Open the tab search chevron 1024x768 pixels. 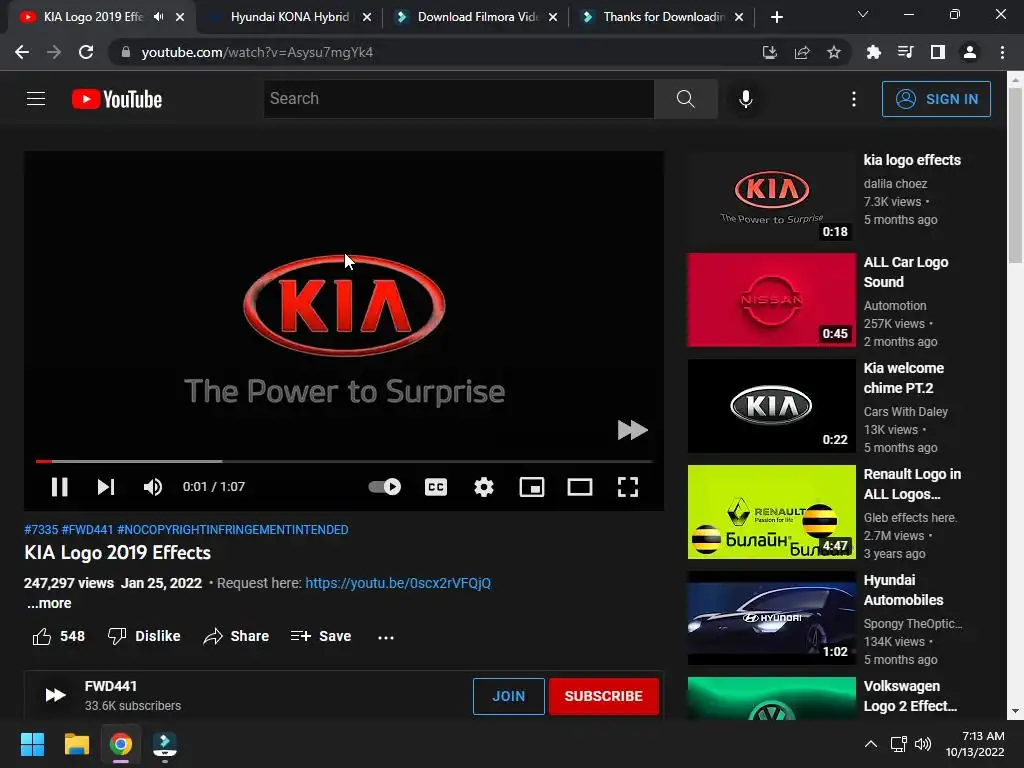pyautogui.click(x=863, y=14)
